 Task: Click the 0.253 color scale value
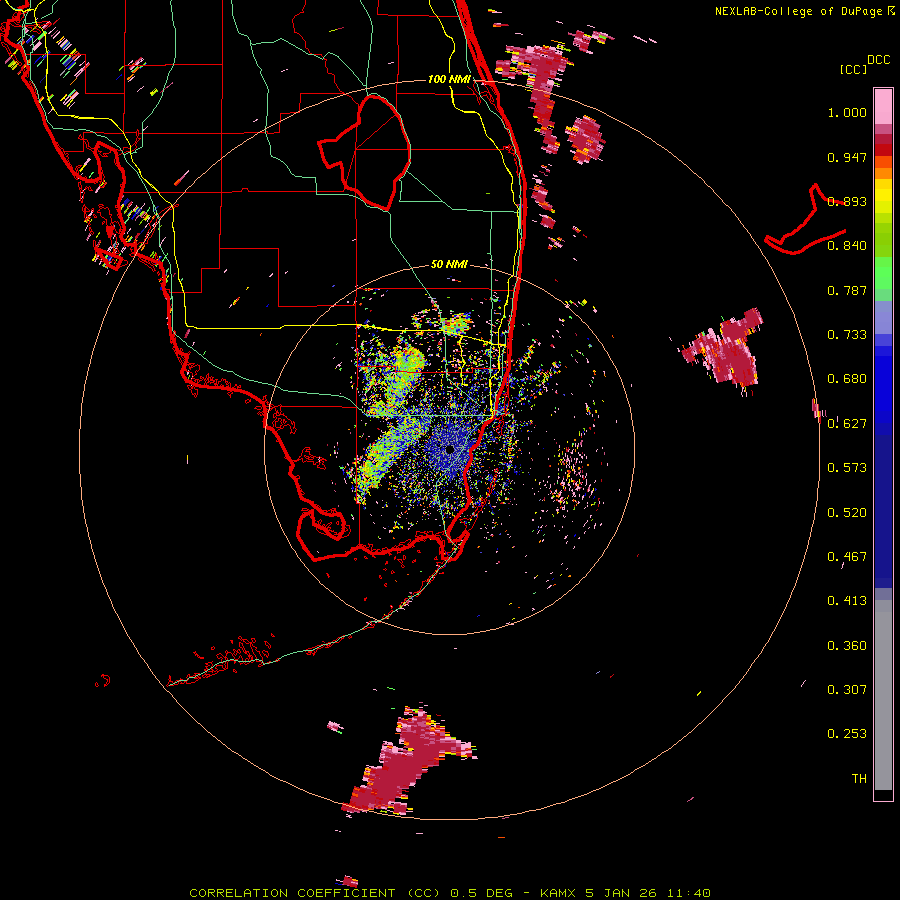pyautogui.click(x=847, y=734)
